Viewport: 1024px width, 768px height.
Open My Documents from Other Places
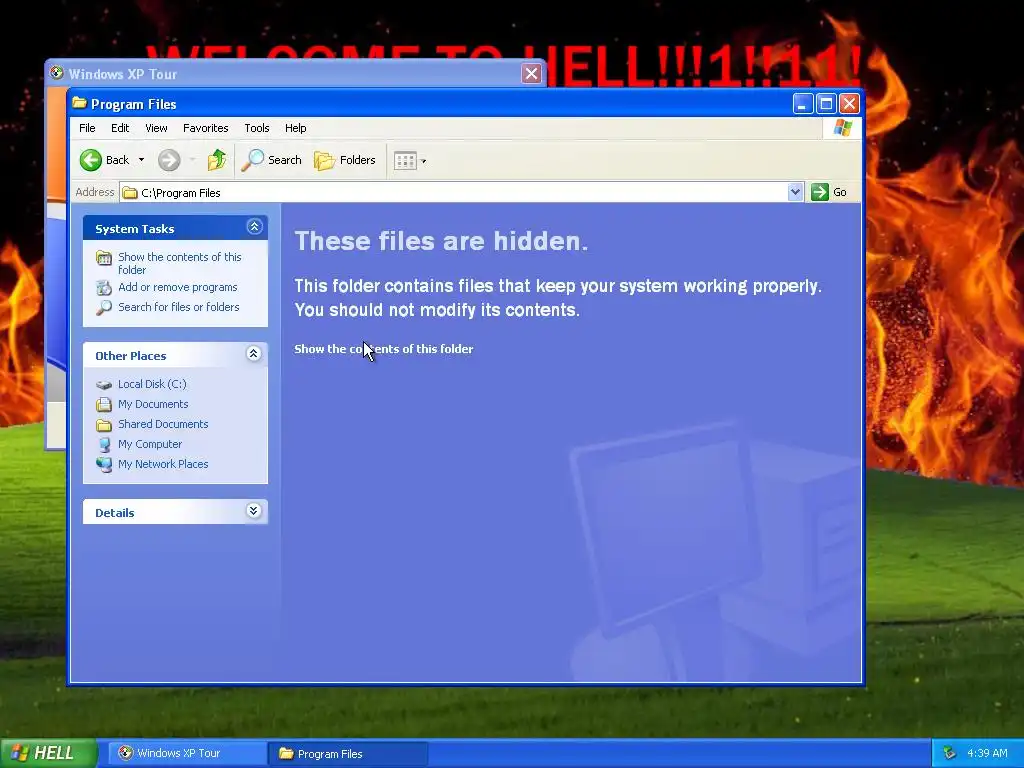[153, 404]
